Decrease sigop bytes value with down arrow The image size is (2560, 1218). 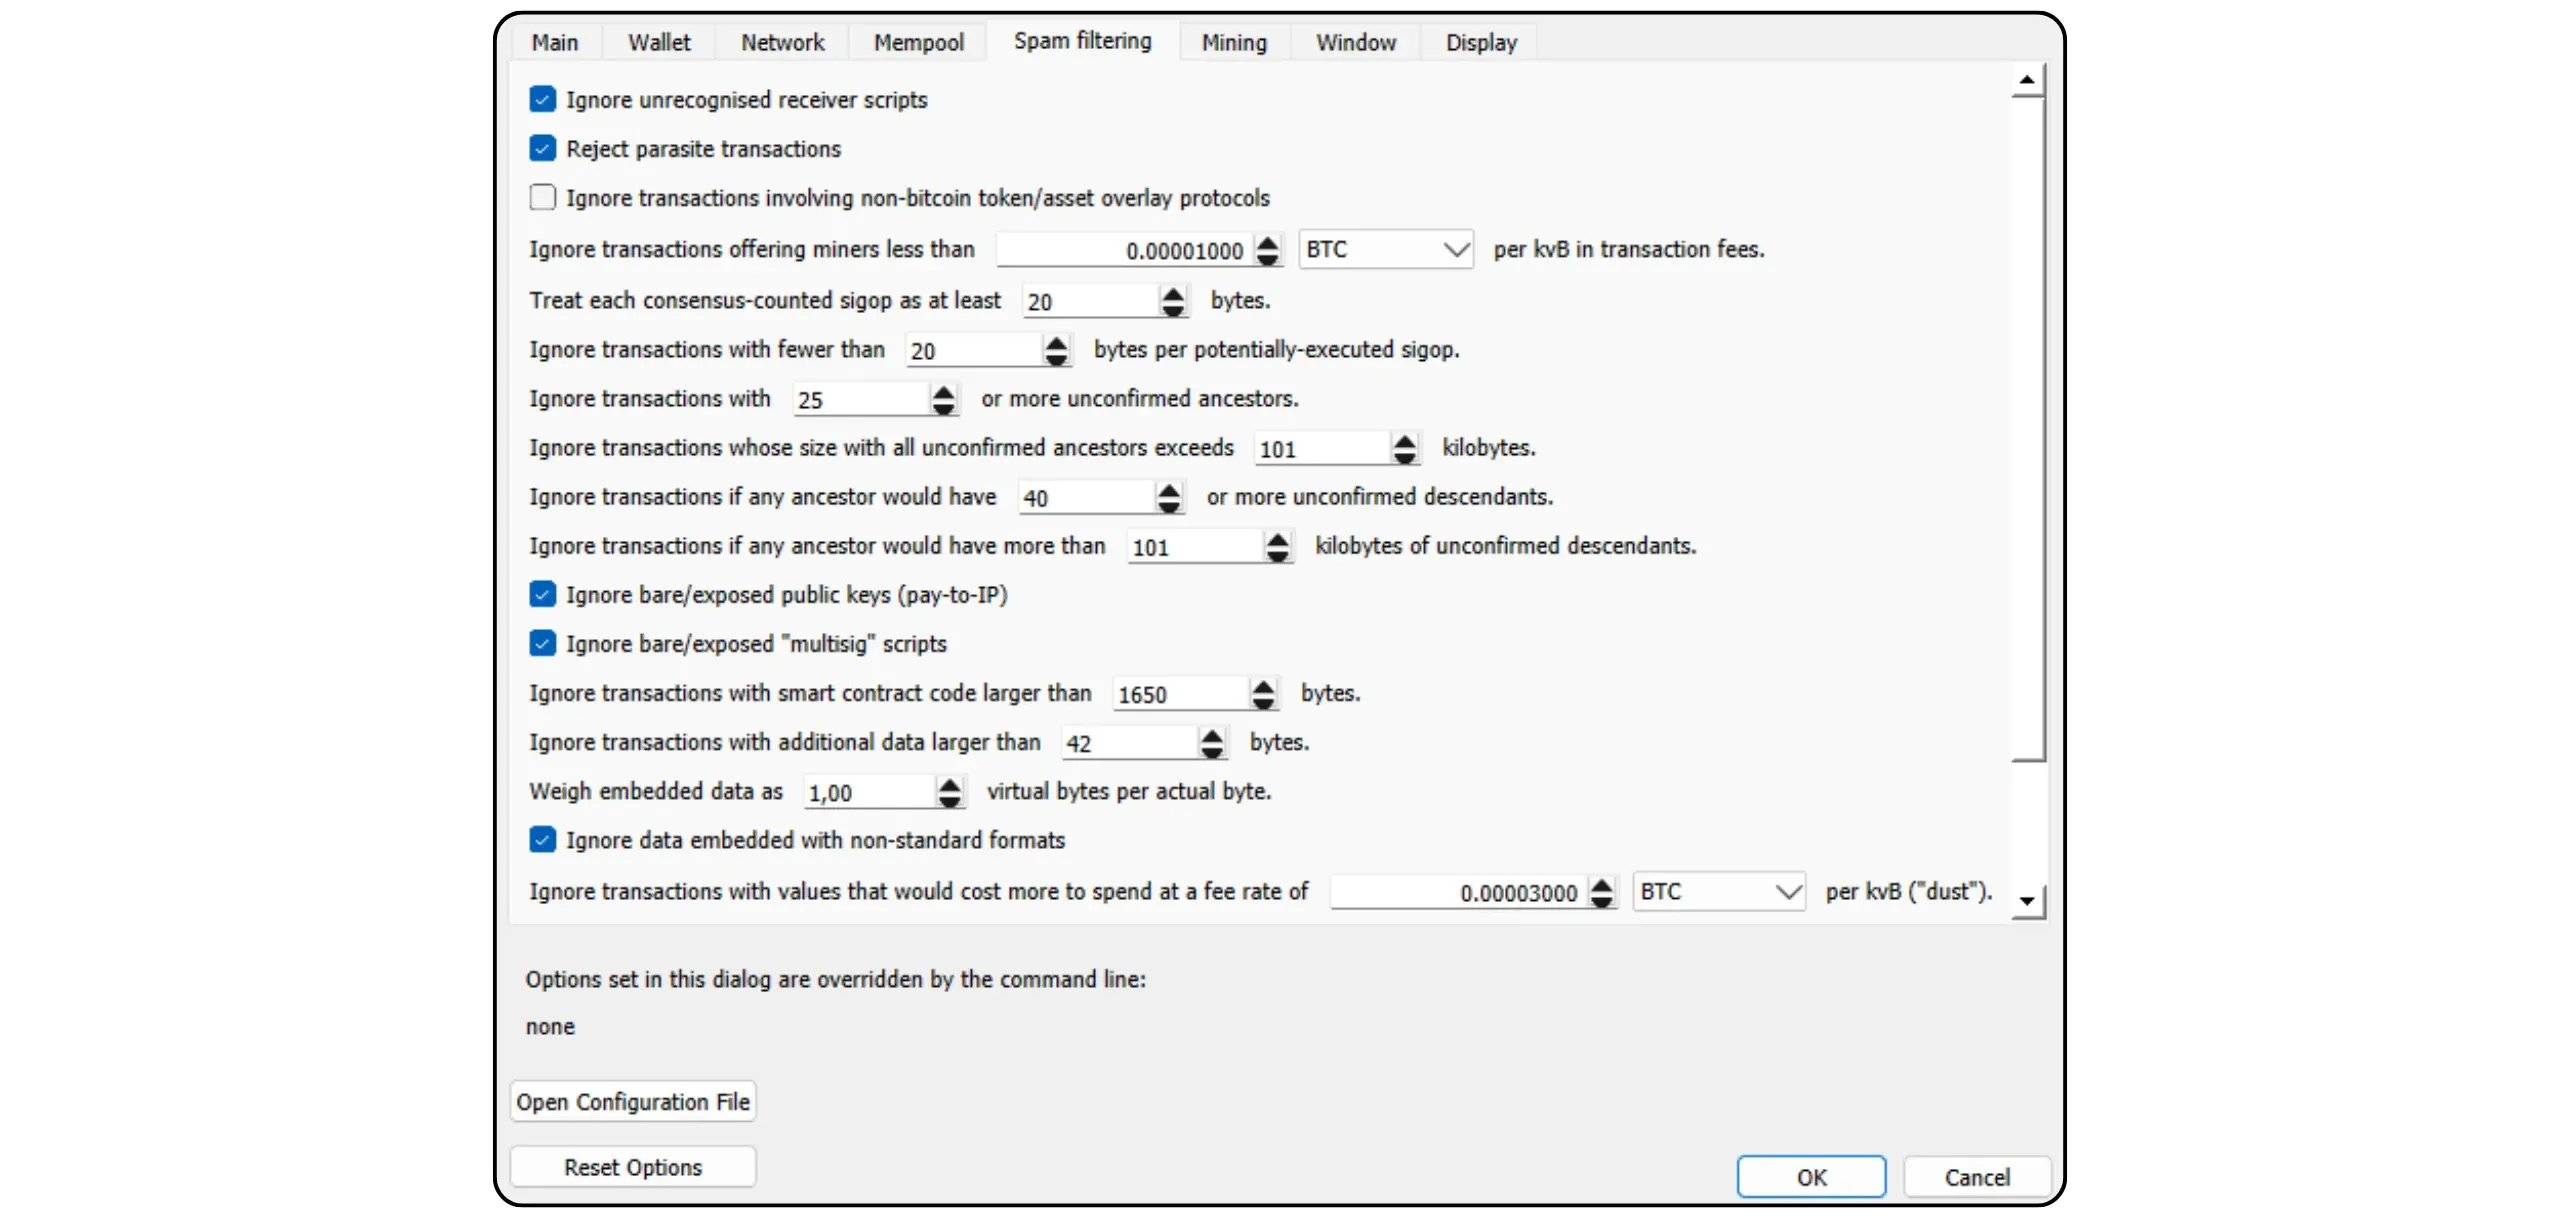tap(1173, 309)
